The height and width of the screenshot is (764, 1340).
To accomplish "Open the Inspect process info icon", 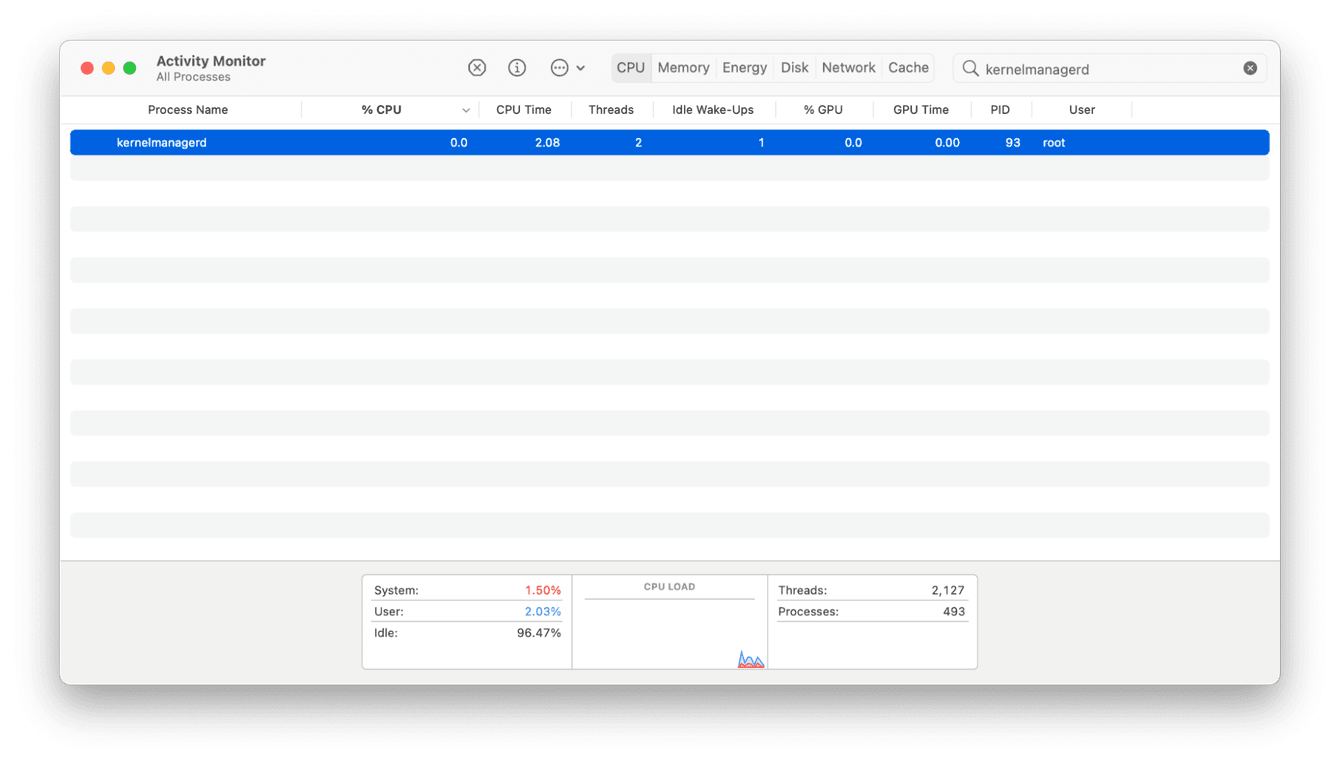I will coord(517,67).
